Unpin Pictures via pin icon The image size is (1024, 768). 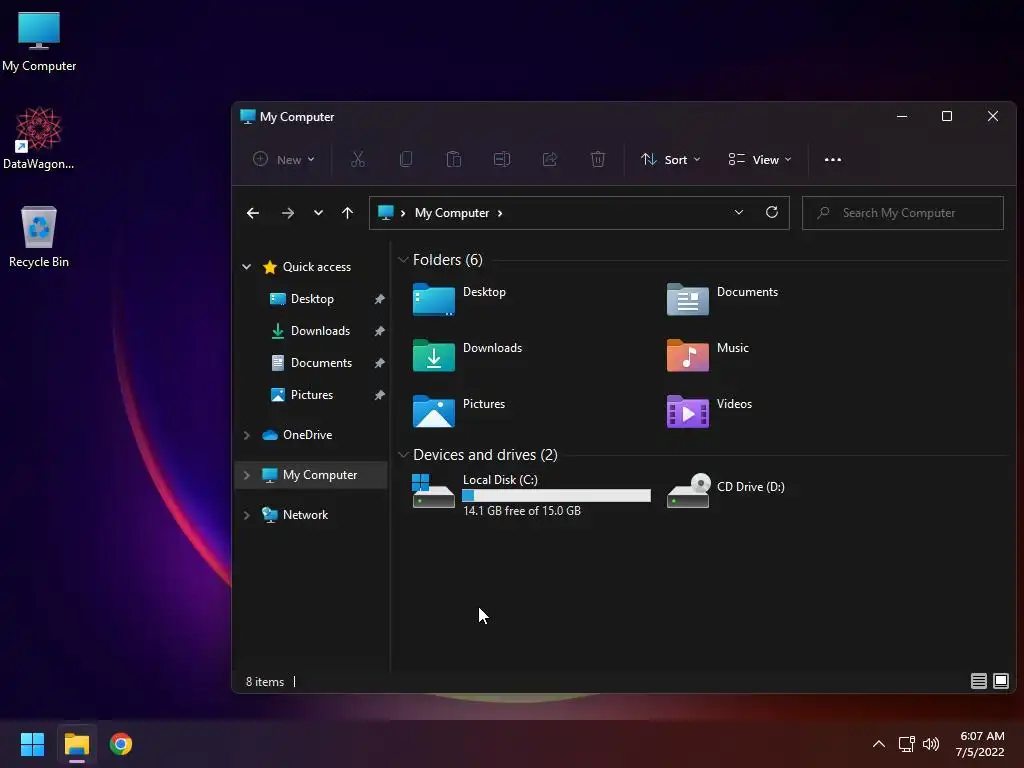[x=379, y=395]
